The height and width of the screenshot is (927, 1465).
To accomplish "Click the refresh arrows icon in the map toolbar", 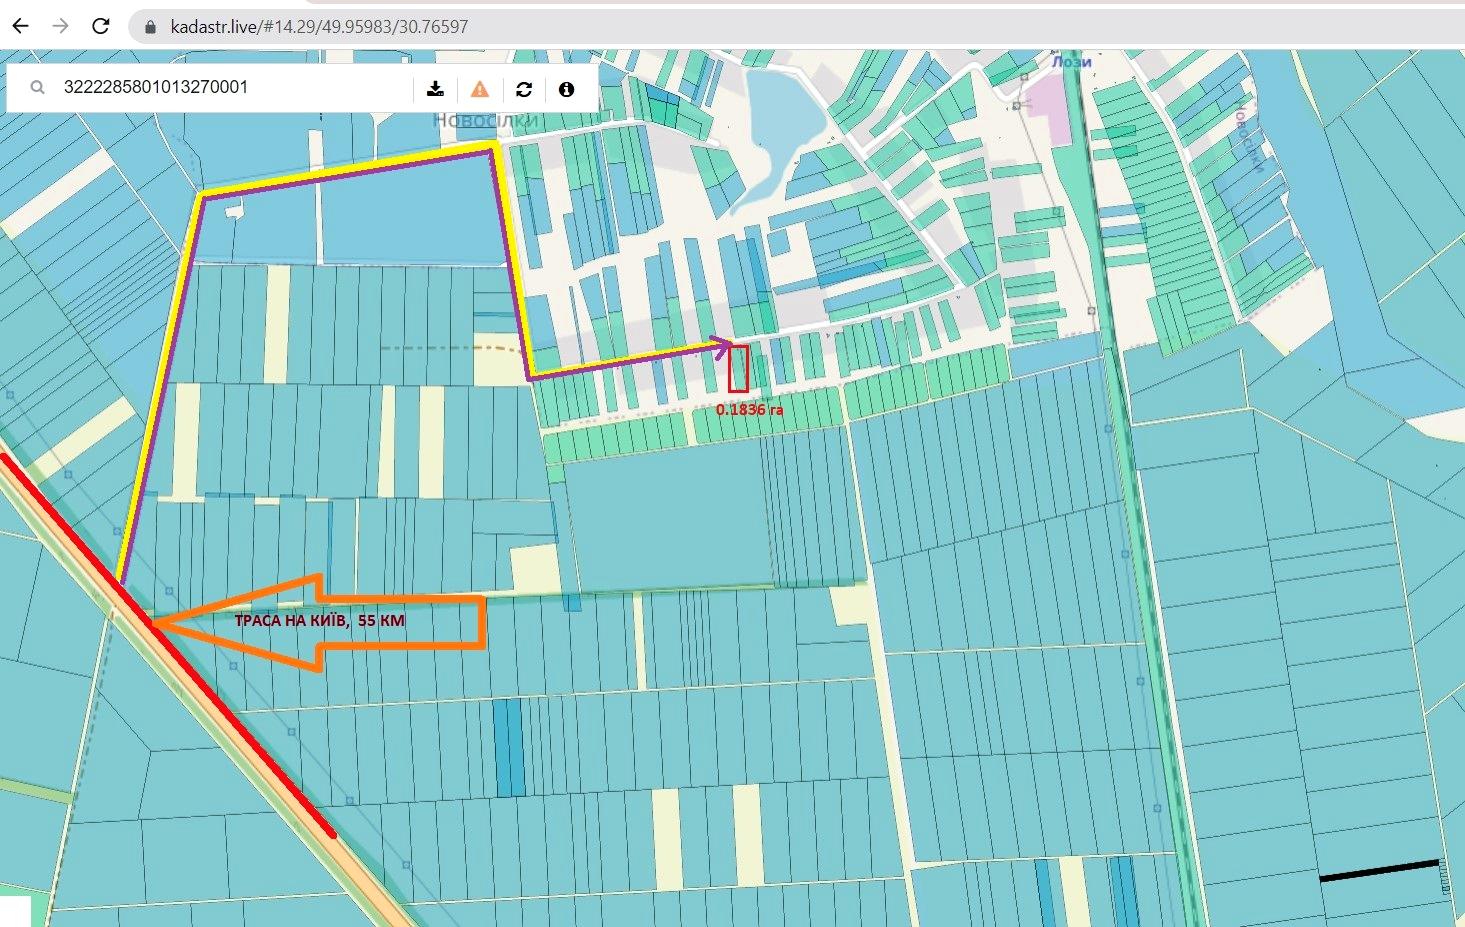I will click(524, 89).
